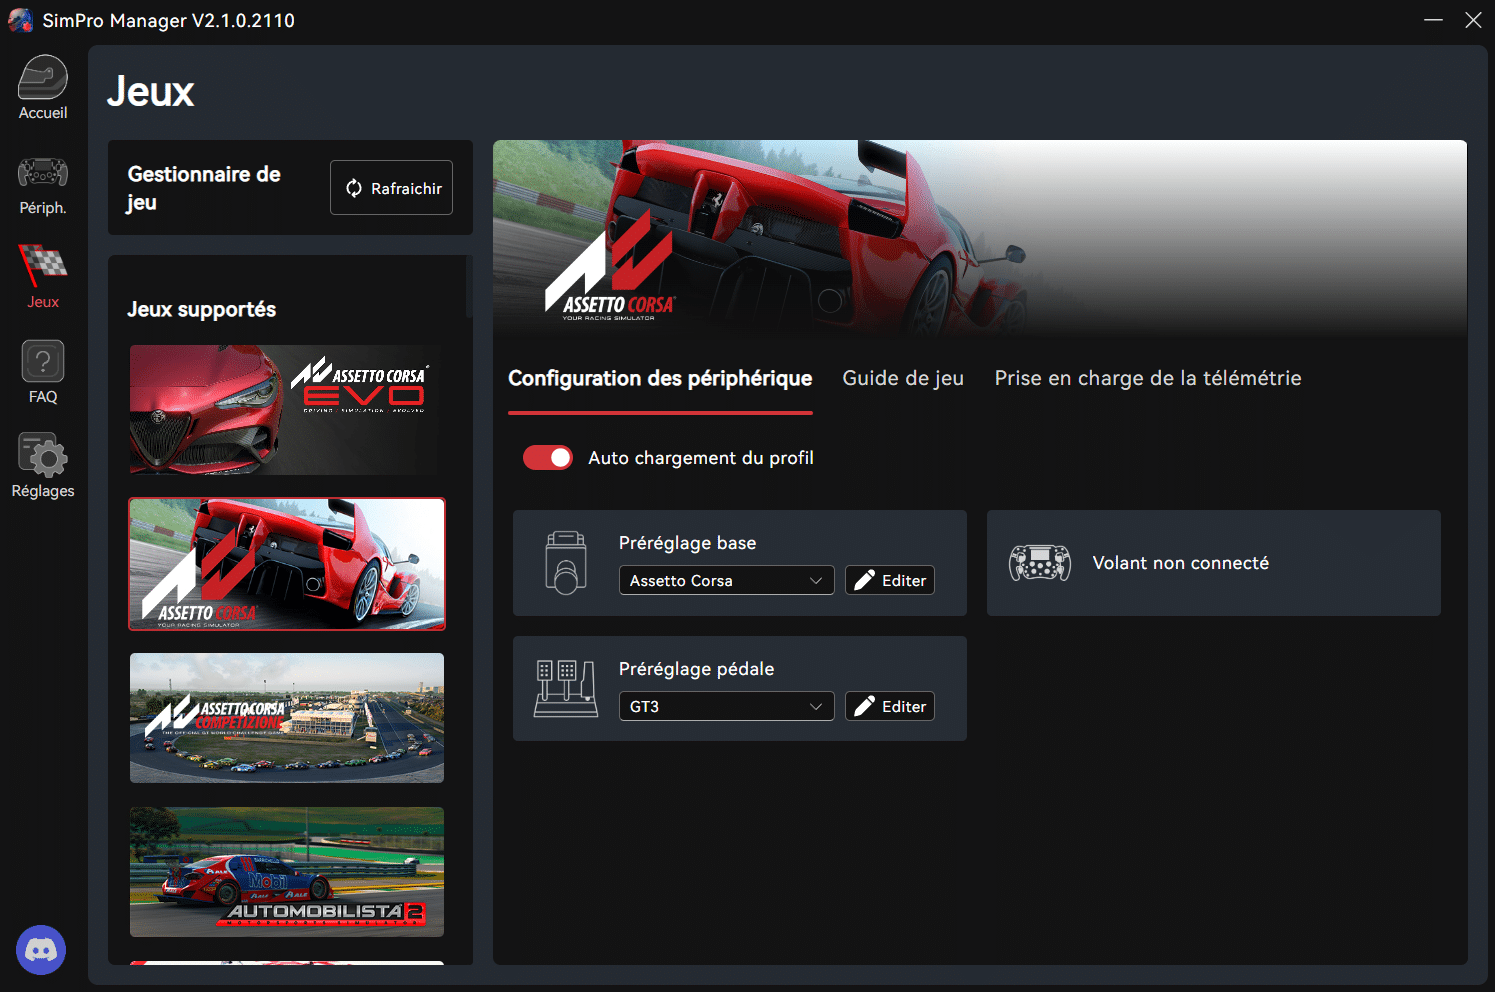Click the wheel base device icon

coord(566,563)
